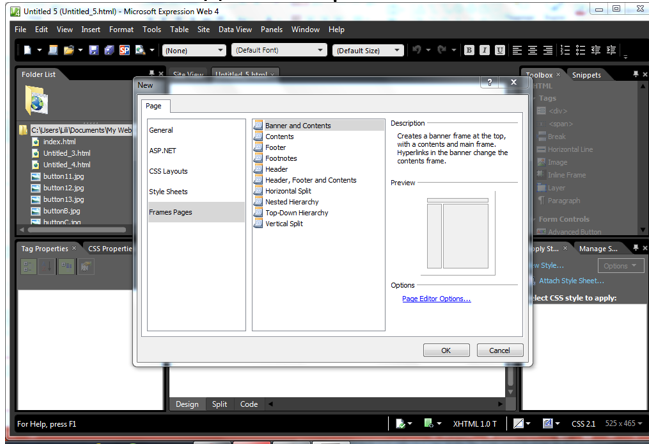Screen dimensions: 651x445
Task: Click the Redo toolbar icon
Action: coord(442,50)
